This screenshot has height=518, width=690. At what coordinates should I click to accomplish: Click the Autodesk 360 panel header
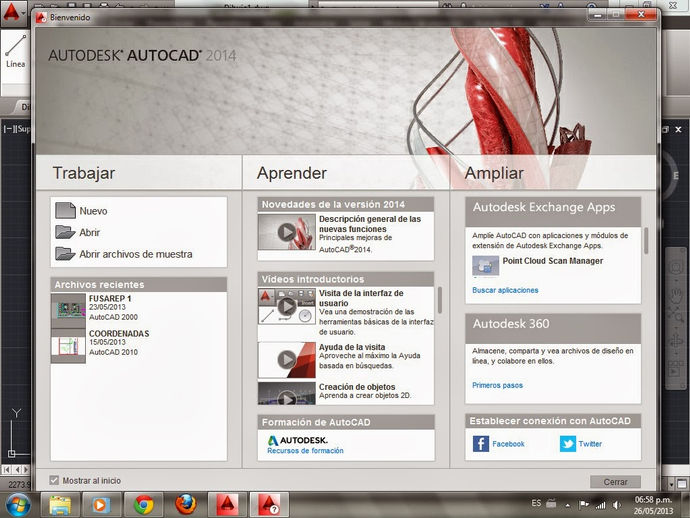tap(553, 328)
